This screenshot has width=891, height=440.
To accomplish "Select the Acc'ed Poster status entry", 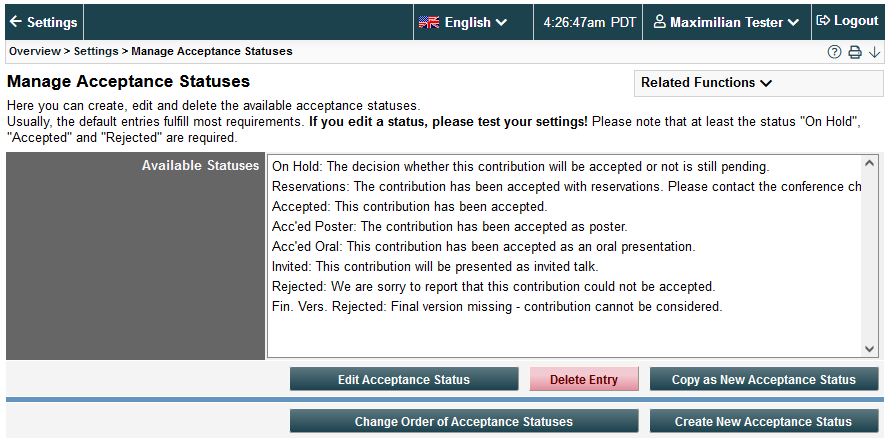I will (x=566, y=227).
